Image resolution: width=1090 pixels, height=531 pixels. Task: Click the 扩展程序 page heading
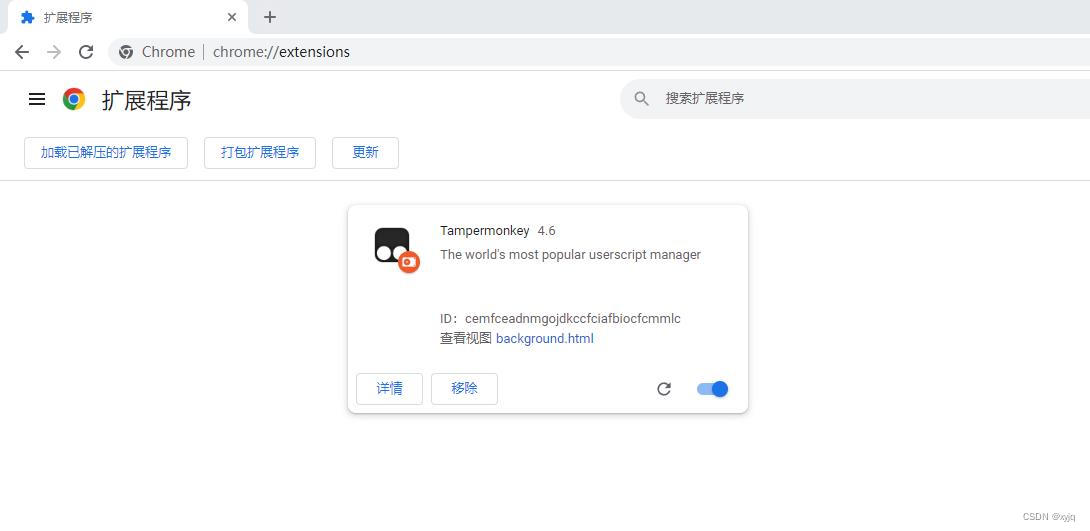[147, 100]
